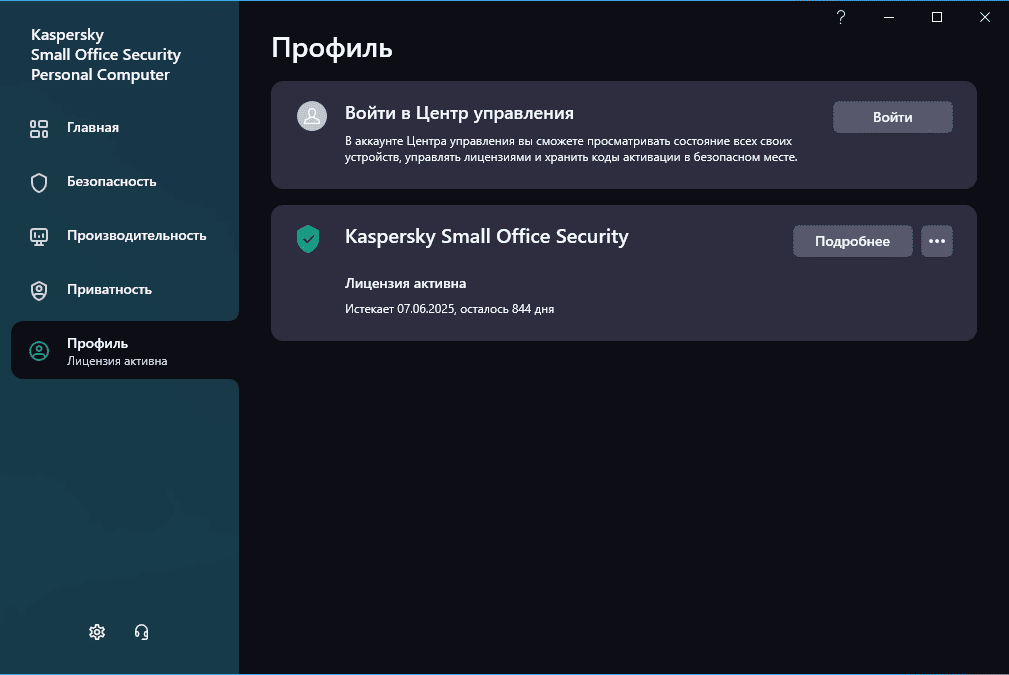1009x675 pixels.
Task: Open settings via the gear icon
Action: (x=97, y=632)
